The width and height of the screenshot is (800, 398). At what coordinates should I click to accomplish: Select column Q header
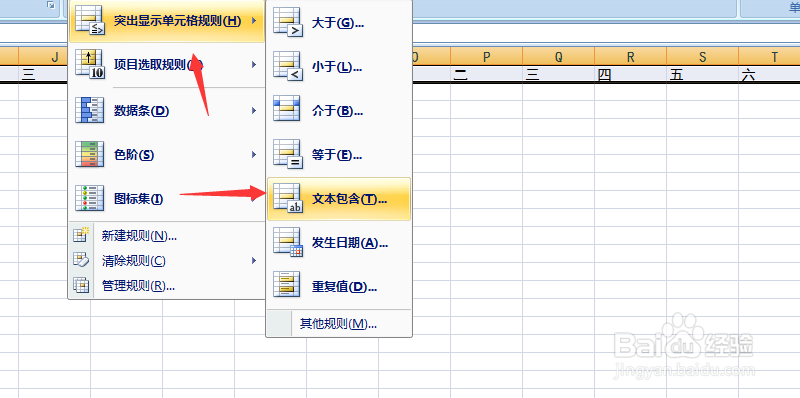pos(558,57)
